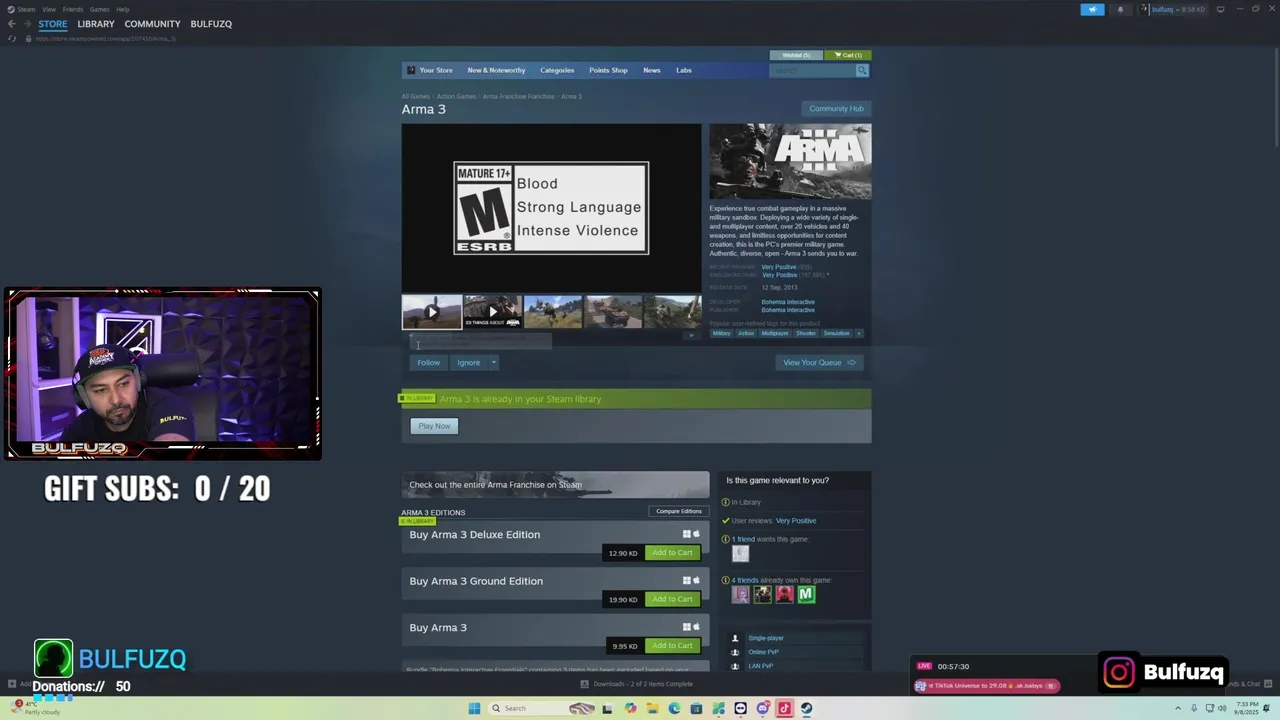Open the Windows Start button
The width and height of the screenshot is (1280, 720).
click(474, 708)
